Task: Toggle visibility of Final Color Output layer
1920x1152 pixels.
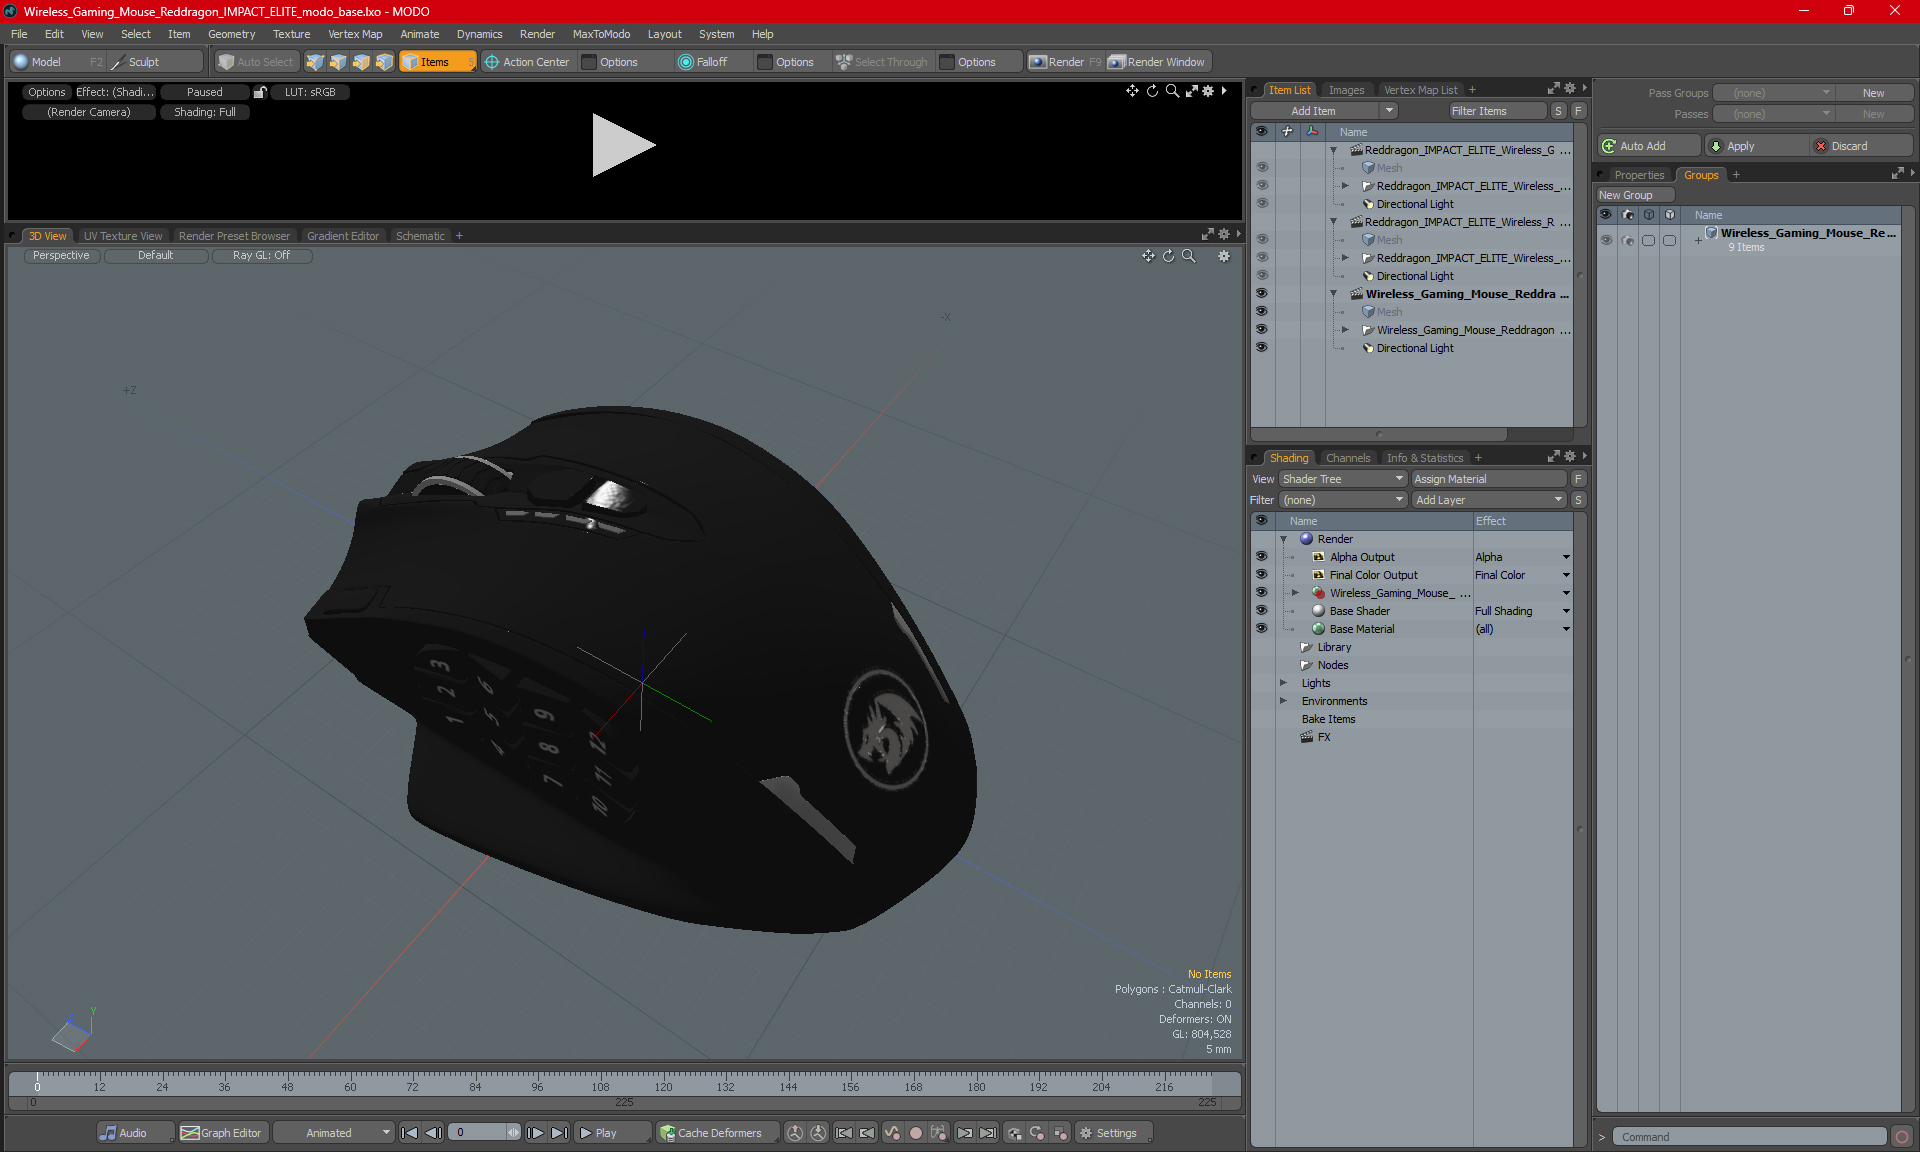Action: pyautogui.click(x=1262, y=575)
